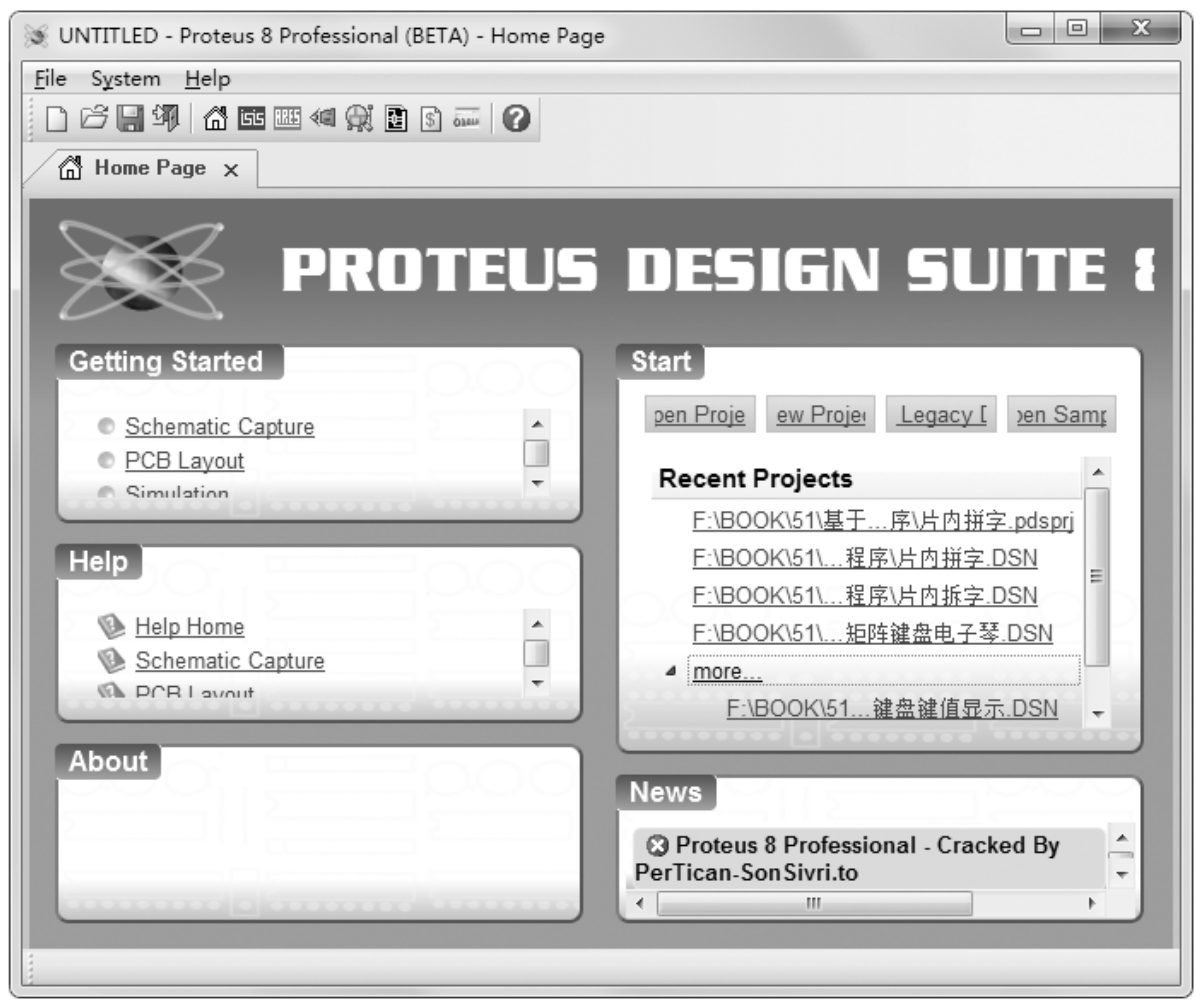Click the News panel scroll right arrow
This screenshot has width=1200, height=1004.
[x=1092, y=903]
